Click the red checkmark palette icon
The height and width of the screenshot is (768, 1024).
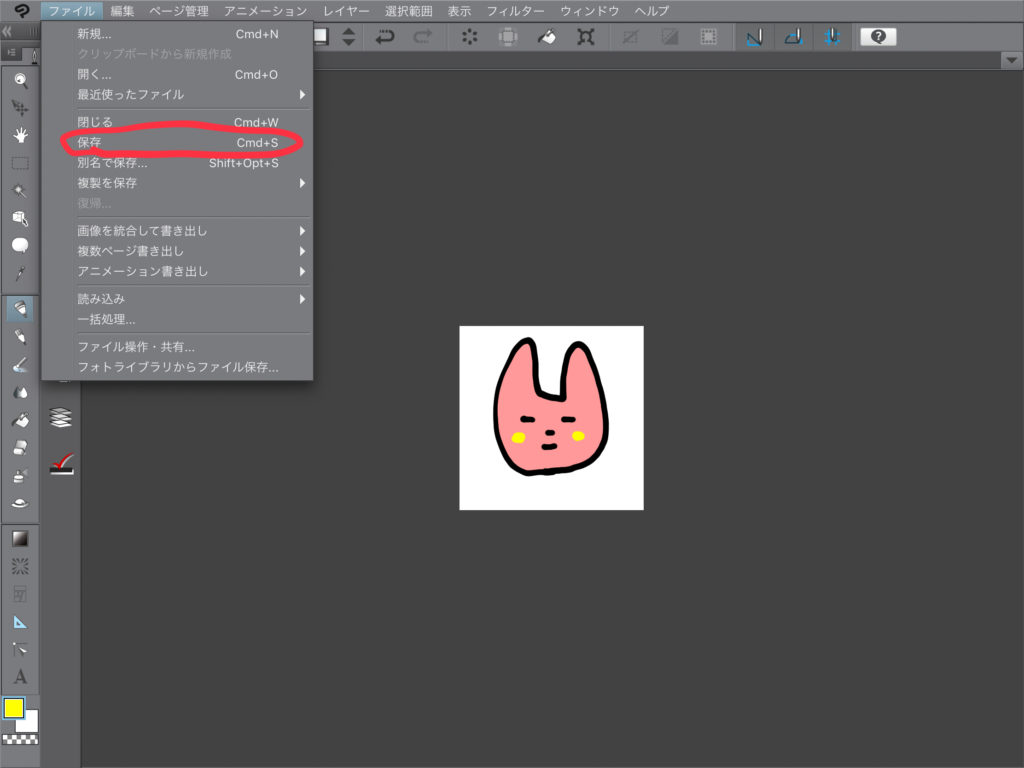coord(61,464)
